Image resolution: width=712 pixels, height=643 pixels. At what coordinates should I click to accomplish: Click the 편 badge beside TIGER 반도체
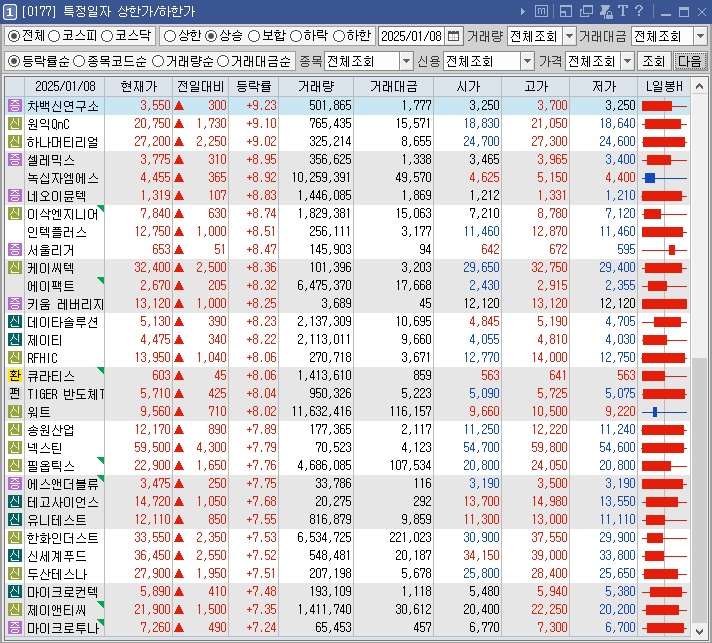pos(15,394)
